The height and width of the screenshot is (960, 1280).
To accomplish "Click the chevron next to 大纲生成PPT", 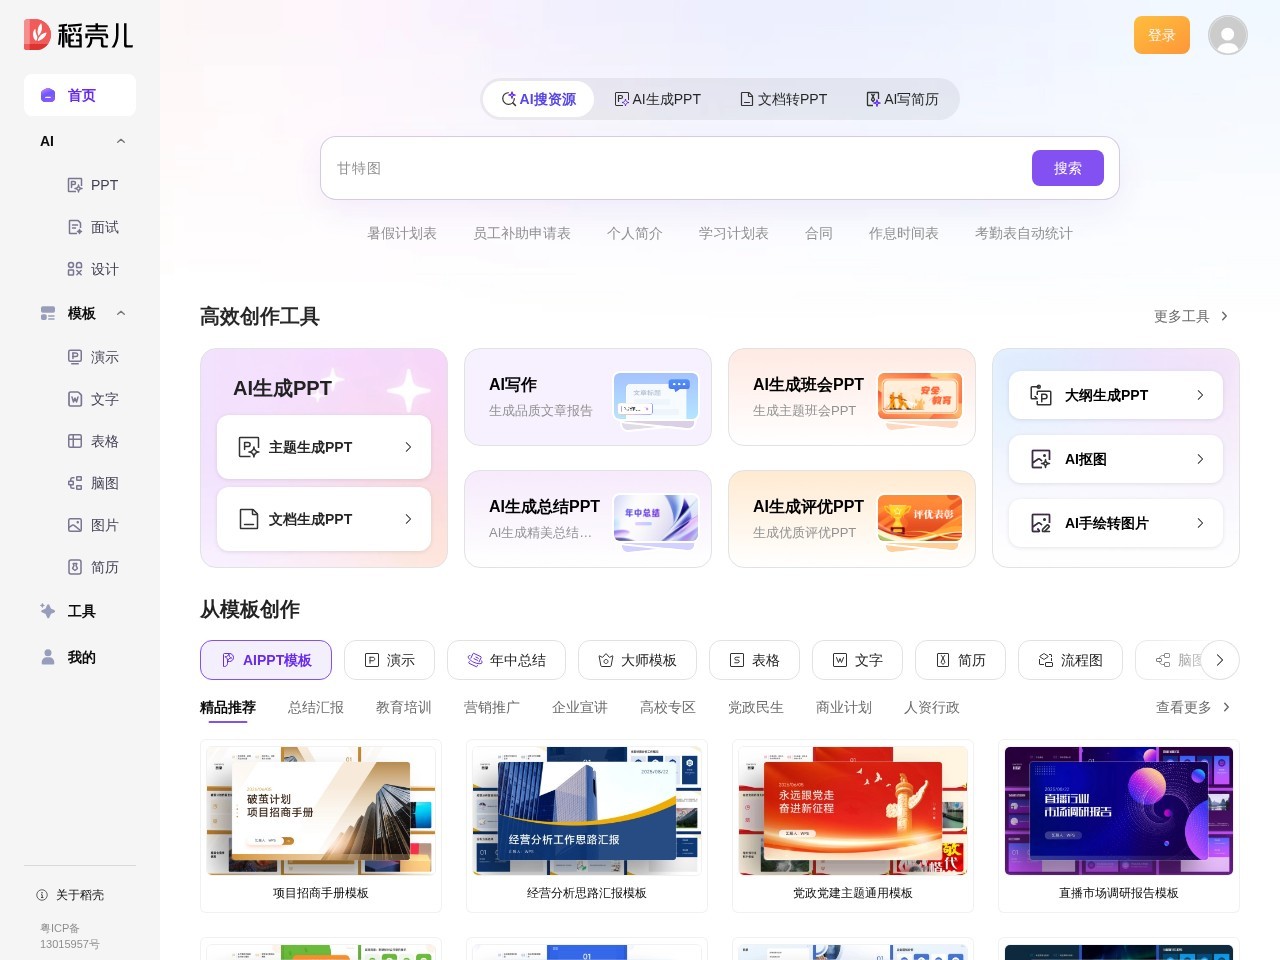I will pyautogui.click(x=1200, y=395).
